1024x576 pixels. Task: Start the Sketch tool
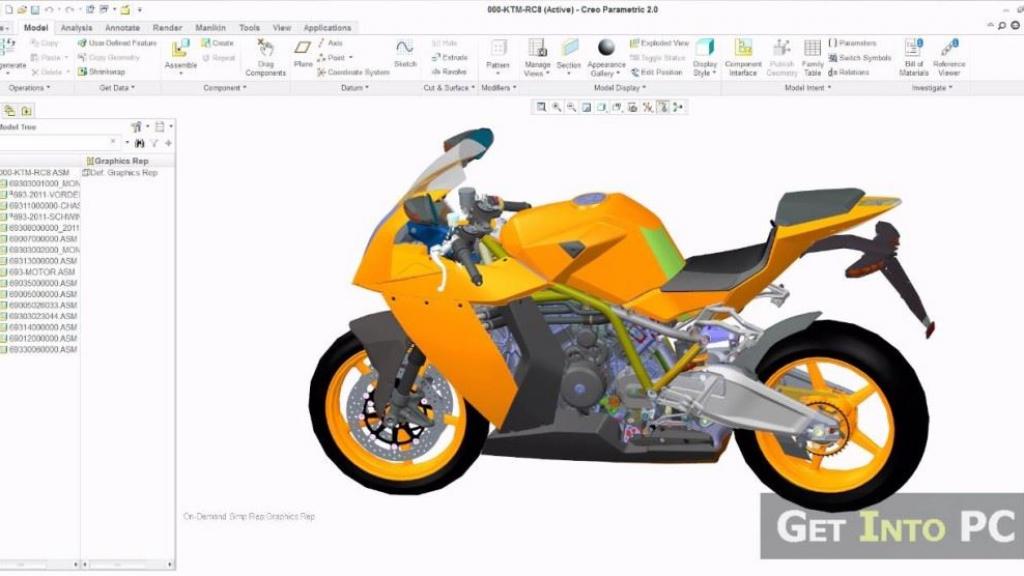pyautogui.click(x=405, y=53)
